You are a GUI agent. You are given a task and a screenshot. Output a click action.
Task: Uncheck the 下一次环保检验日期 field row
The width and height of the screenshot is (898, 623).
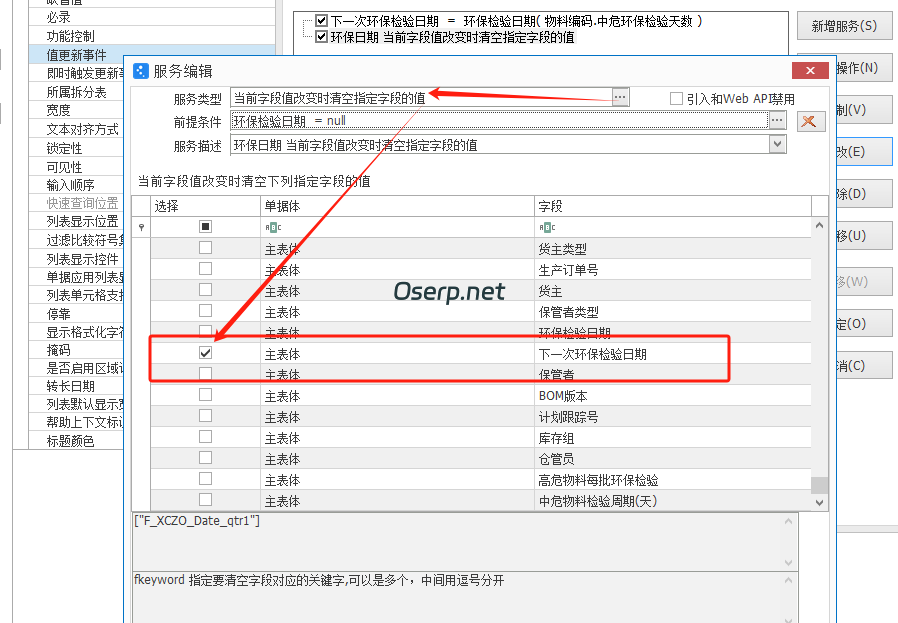pos(206,352)
